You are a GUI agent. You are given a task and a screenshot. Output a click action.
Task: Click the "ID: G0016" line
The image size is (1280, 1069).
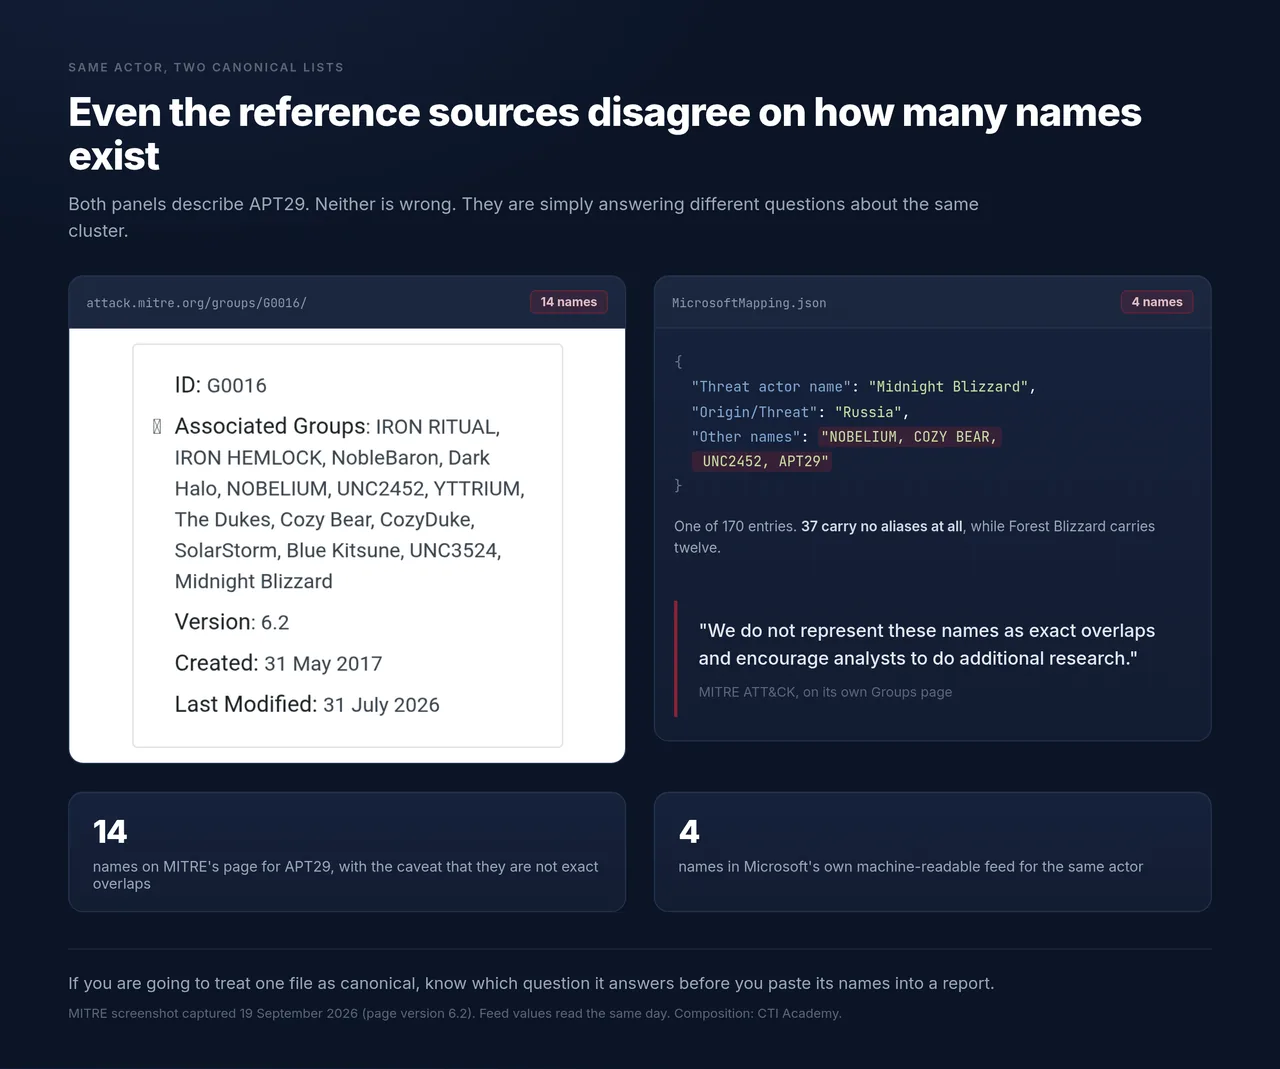pyautogui.click(x=221, y=385)
